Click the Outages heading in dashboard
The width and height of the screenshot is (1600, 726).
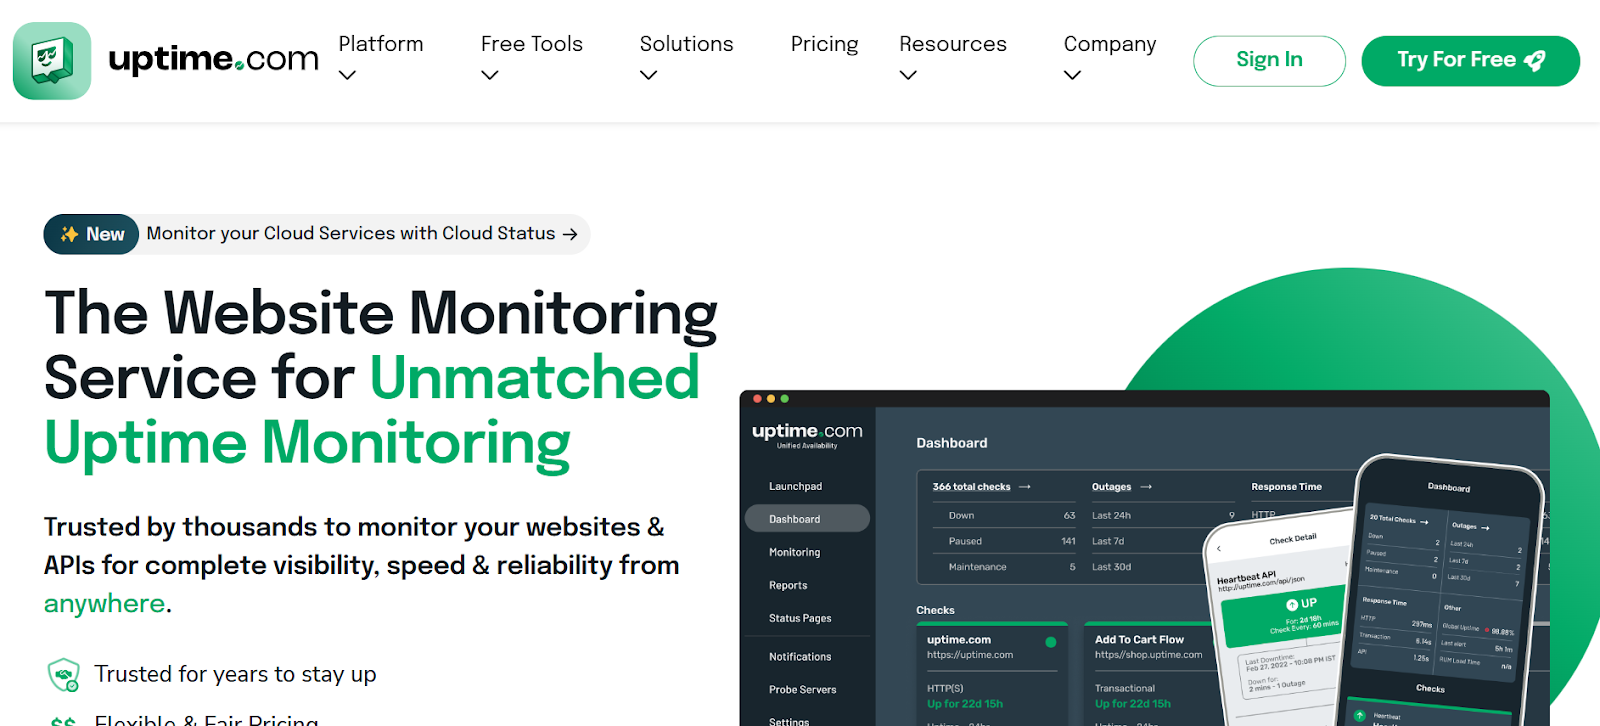(x=1111, y=487)
